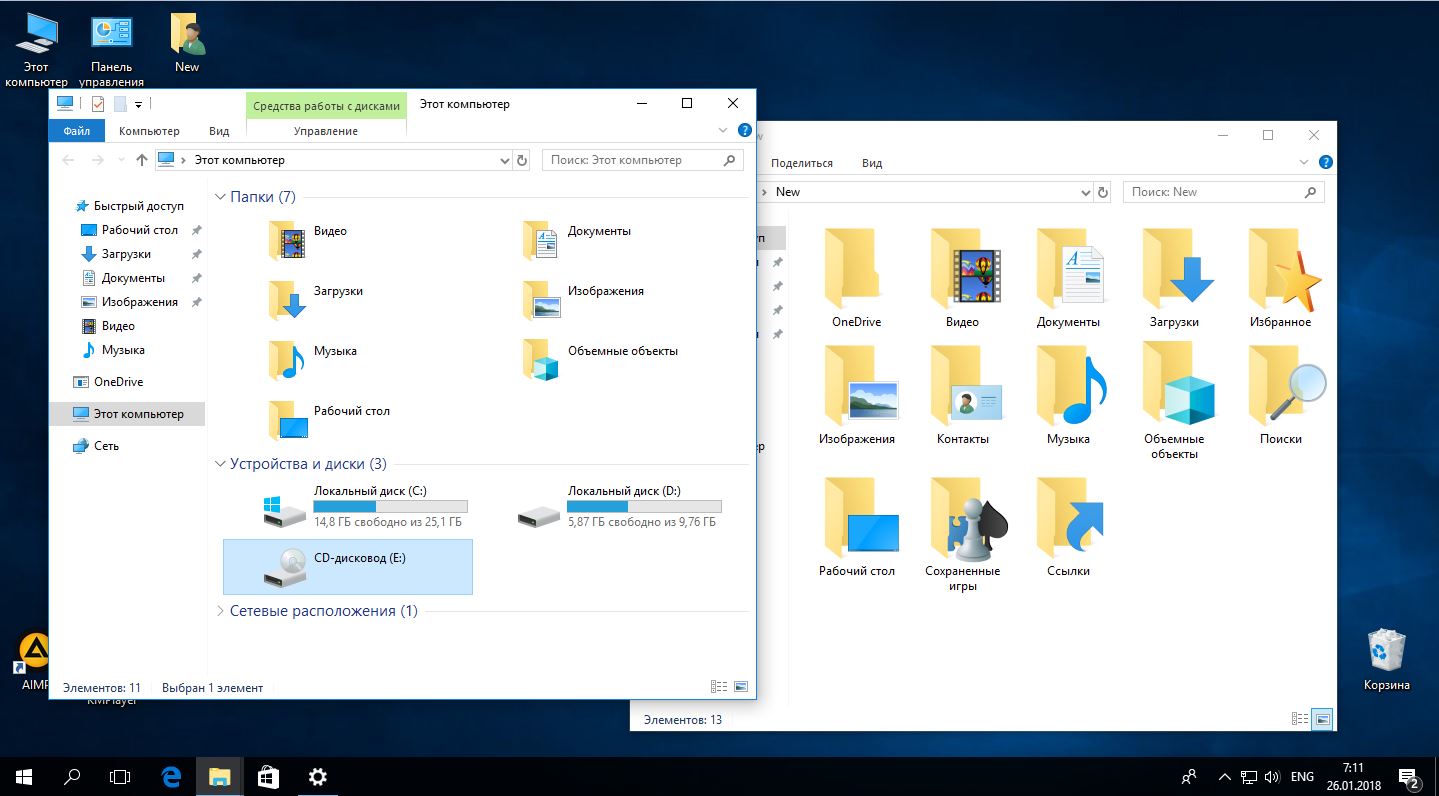
Task: Open Help in Этот компьютер window
Action: pyautogui.click(x=744, y=130)
